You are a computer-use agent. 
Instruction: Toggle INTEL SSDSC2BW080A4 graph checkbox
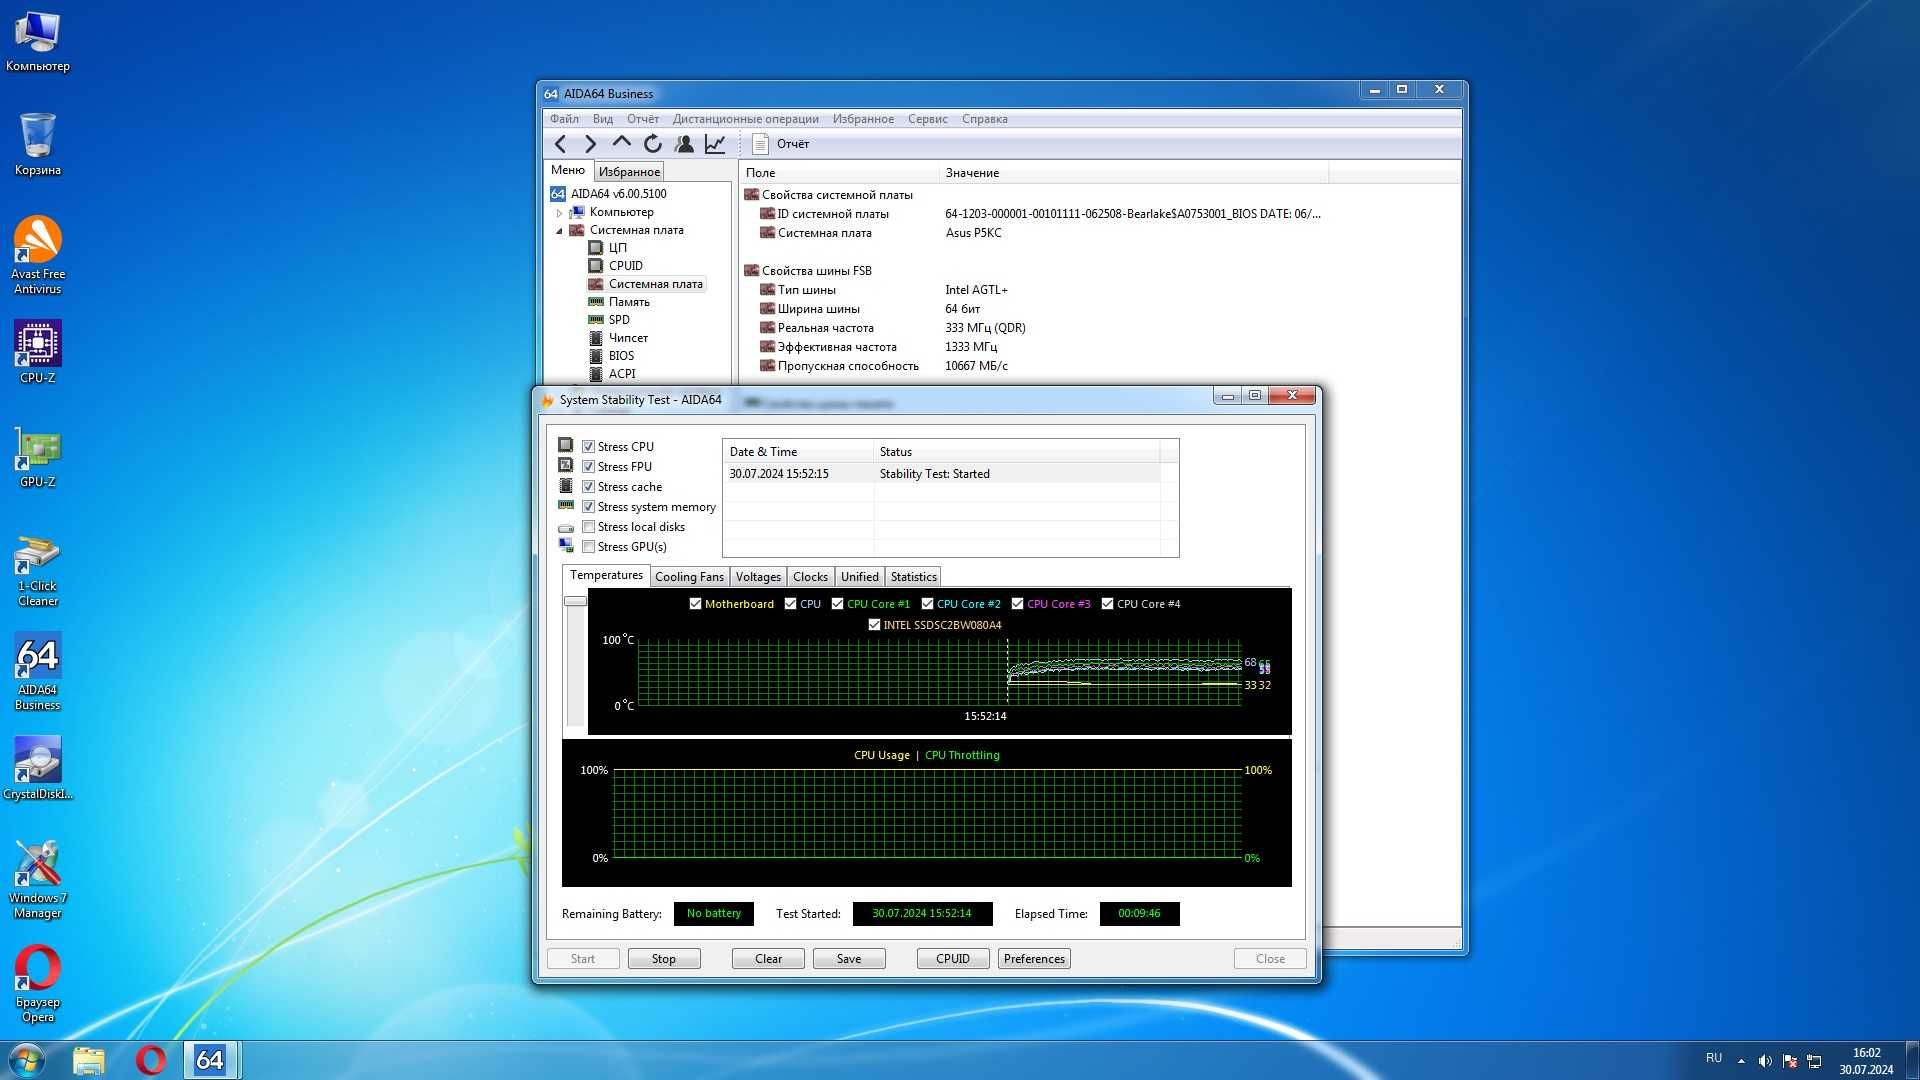click(x=874, y=625)
